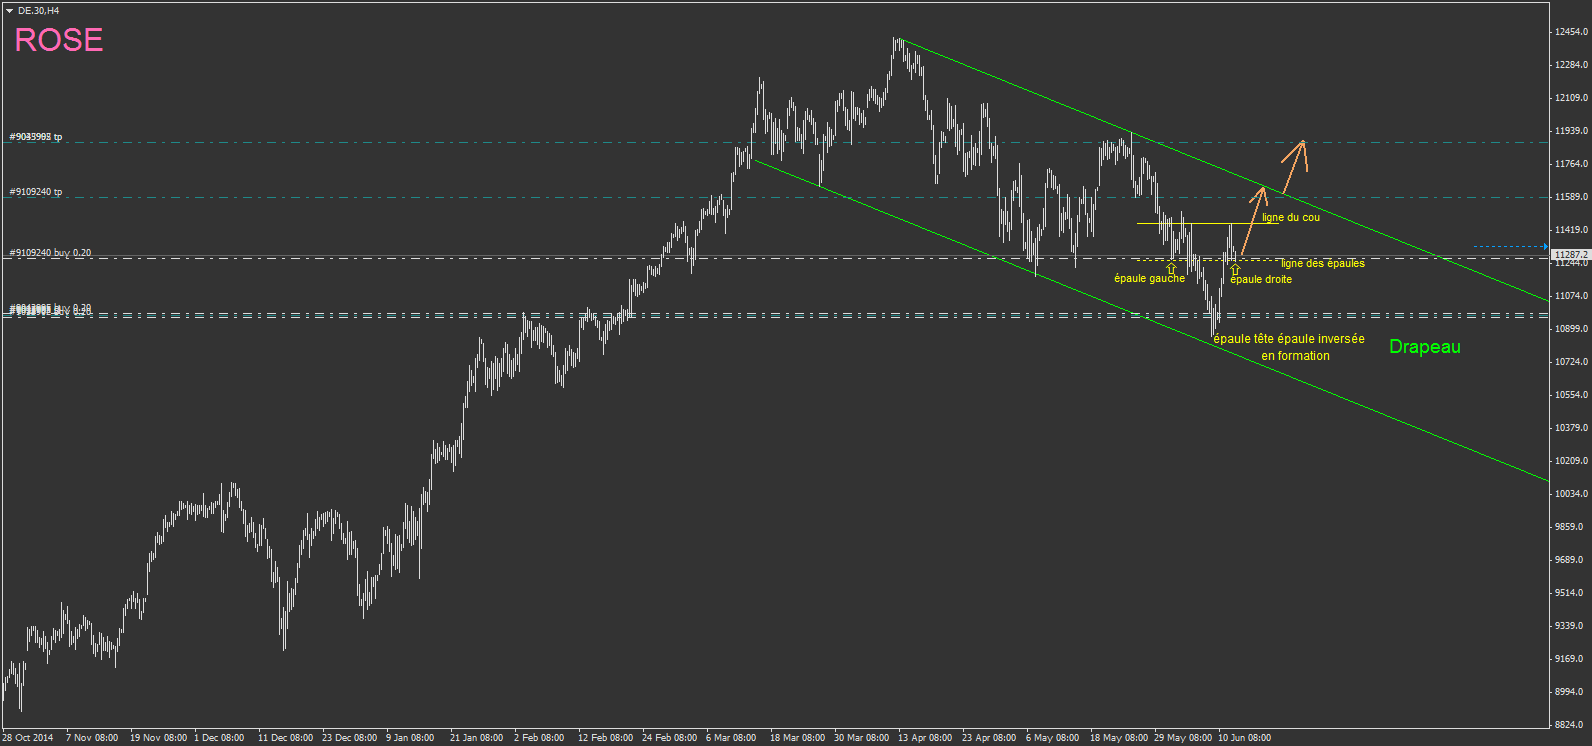Click the 12284.0 price scale label
The image size is (1592, 746).
click(x=1571, y=65)
